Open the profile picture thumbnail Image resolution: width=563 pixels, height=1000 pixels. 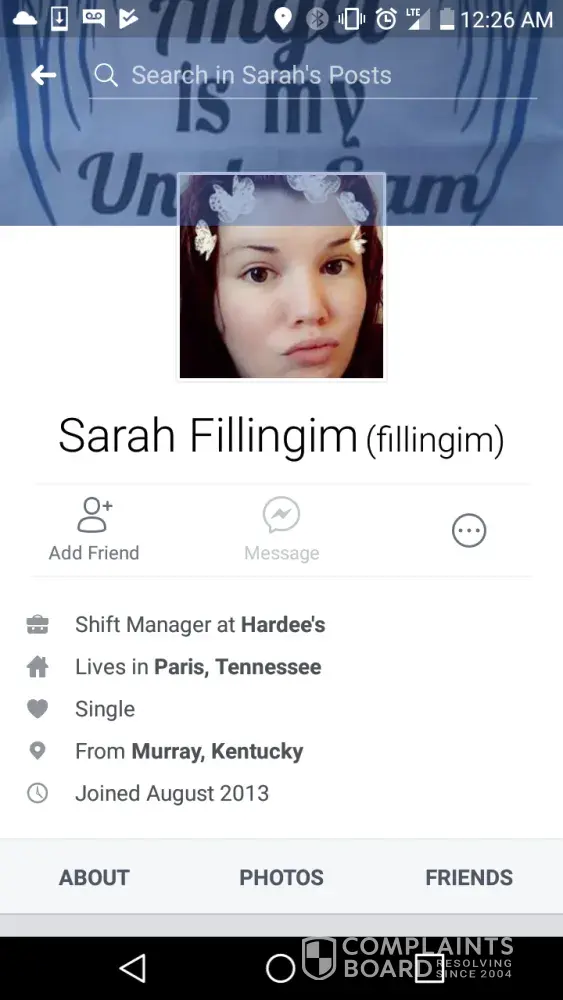pos(281,276)
